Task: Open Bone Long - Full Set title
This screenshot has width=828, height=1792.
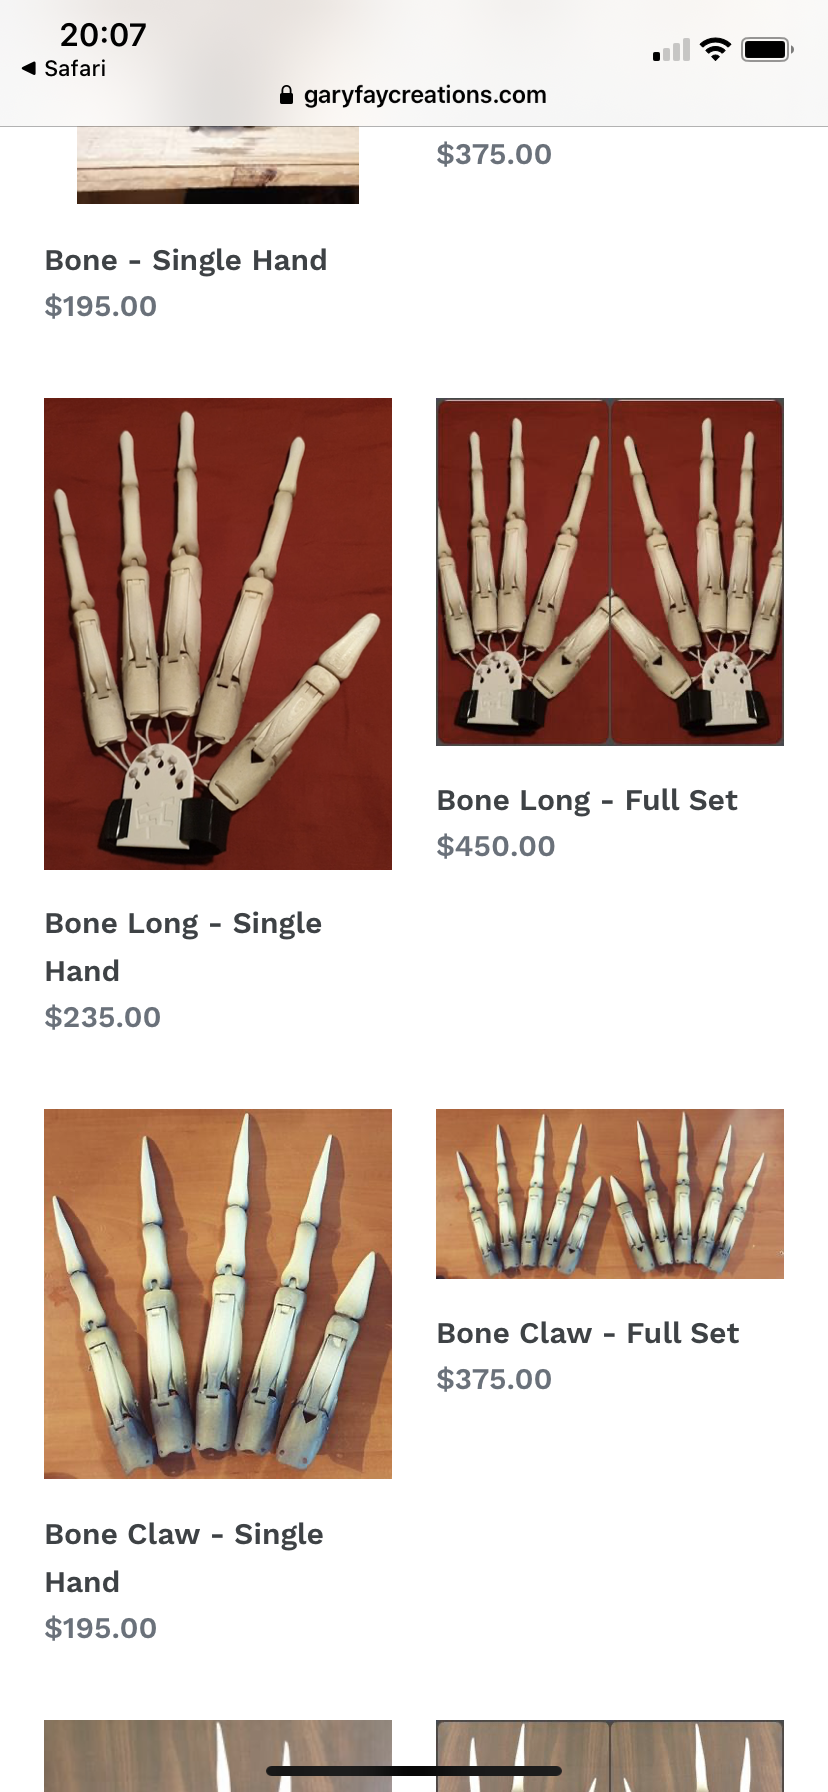Action: pyautogui.click(x=587, y=800)
